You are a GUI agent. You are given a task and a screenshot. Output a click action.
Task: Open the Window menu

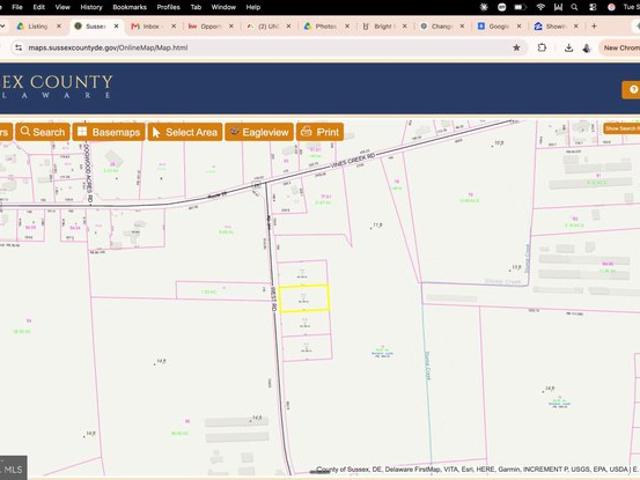pyautogui.click(x=223, y=7)
